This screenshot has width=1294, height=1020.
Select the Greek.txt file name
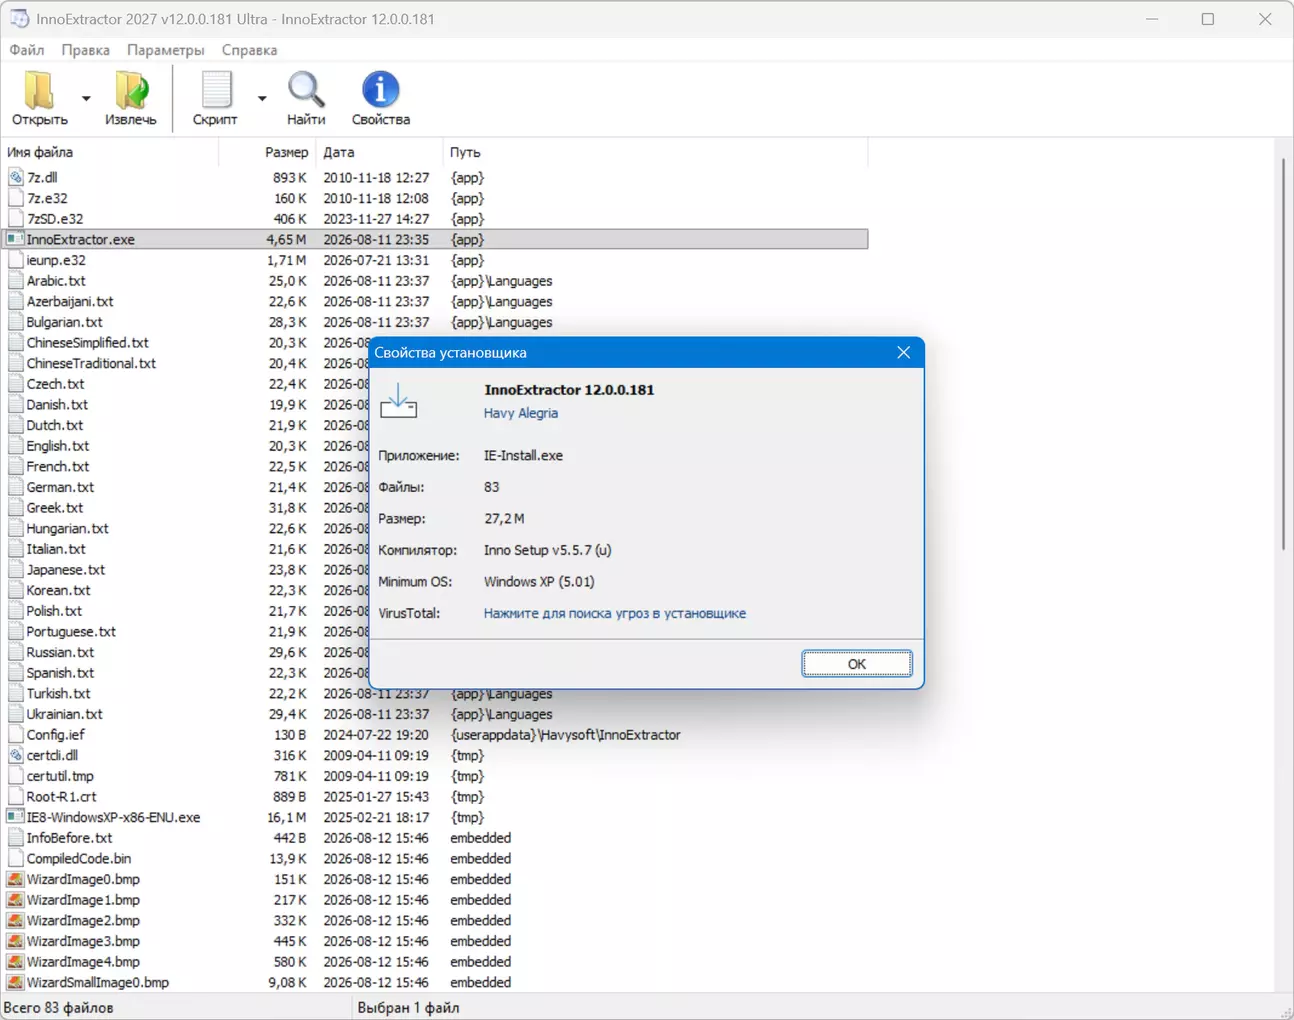coord(56,508)
